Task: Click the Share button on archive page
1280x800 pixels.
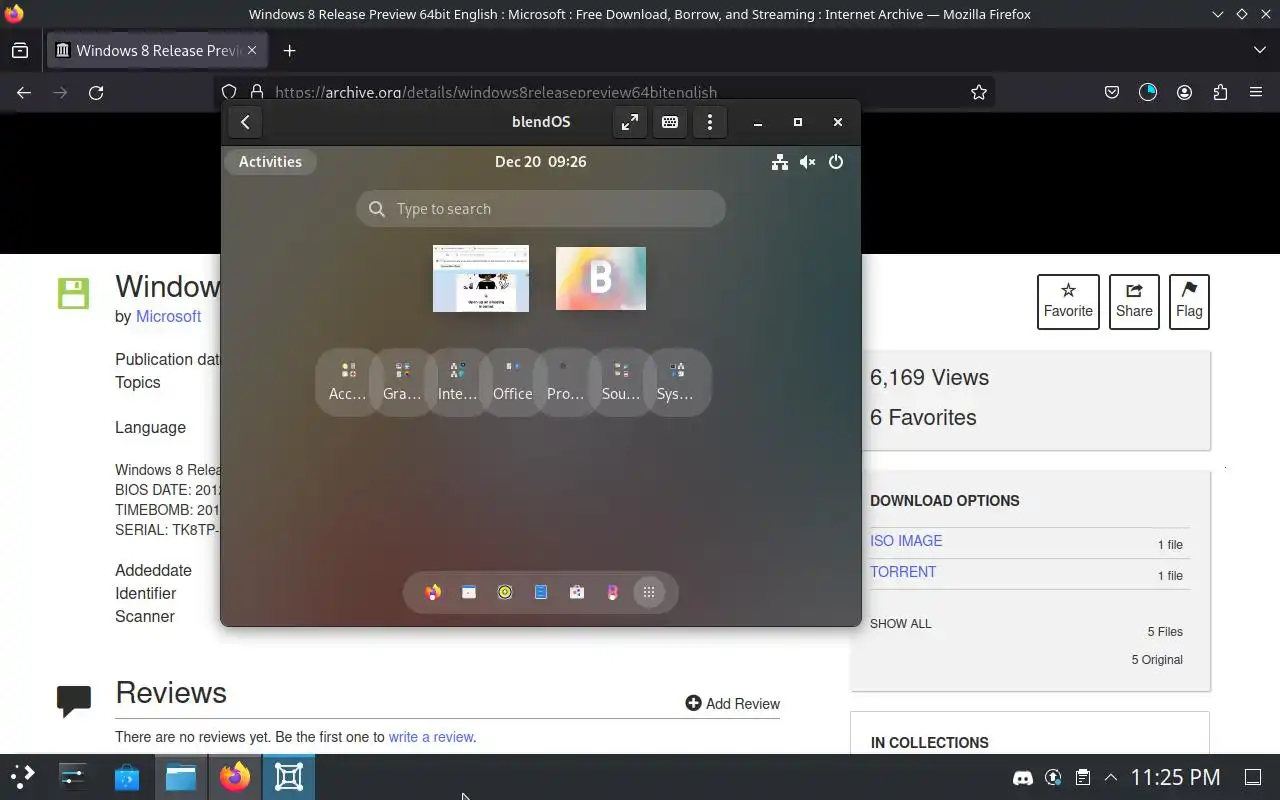Action: pyautogui.click(x=1134, y=301)
